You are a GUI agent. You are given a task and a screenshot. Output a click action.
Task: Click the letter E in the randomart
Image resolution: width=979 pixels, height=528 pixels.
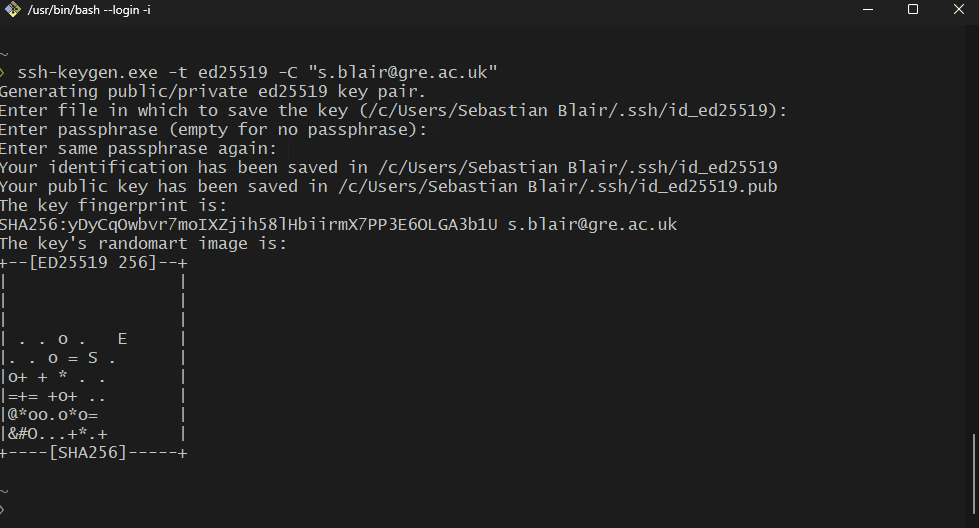click(122, 339)
